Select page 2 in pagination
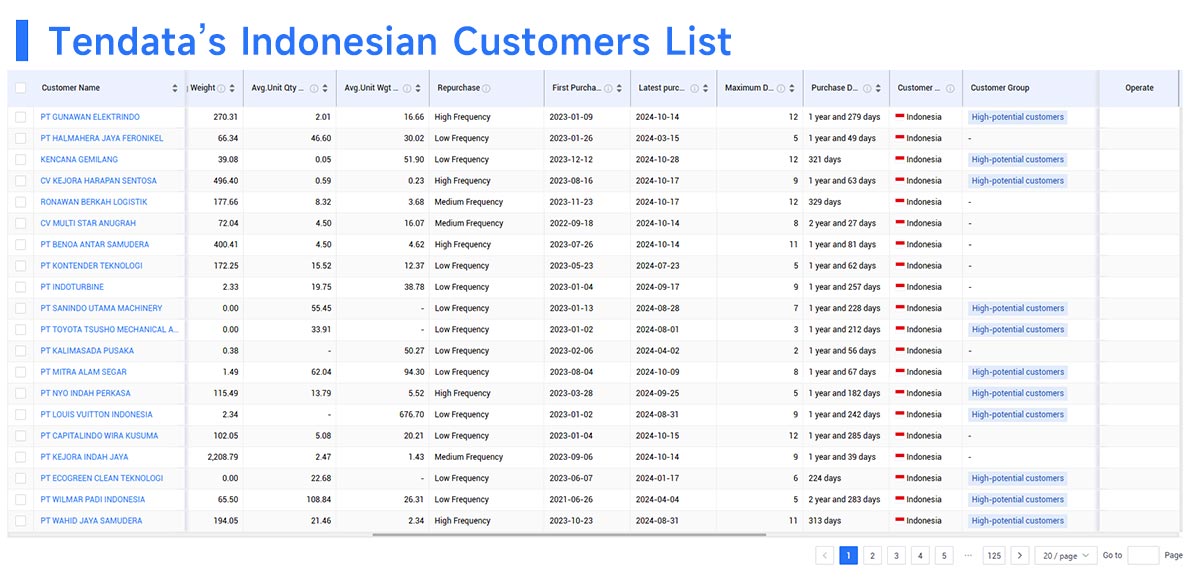This screenshot has height=578, width=1190. point(873,555)
